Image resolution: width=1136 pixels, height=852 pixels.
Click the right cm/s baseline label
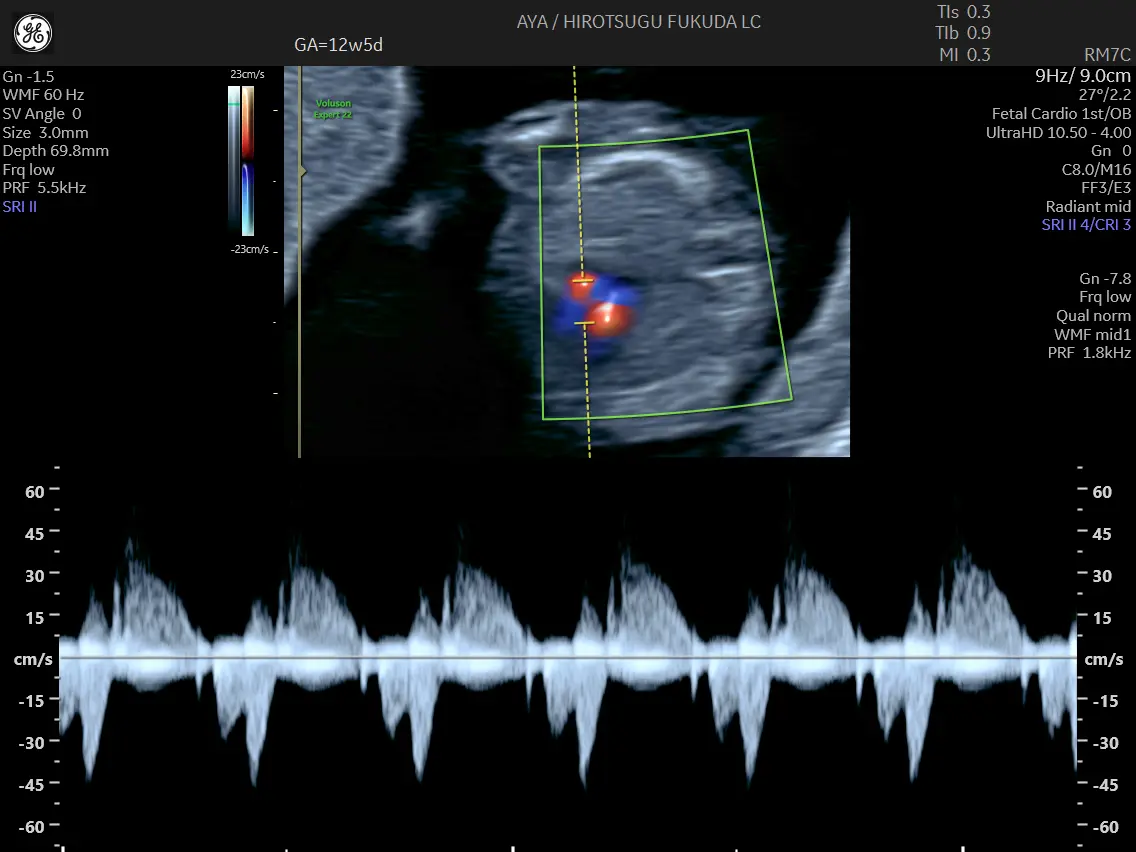(1104, 659)
